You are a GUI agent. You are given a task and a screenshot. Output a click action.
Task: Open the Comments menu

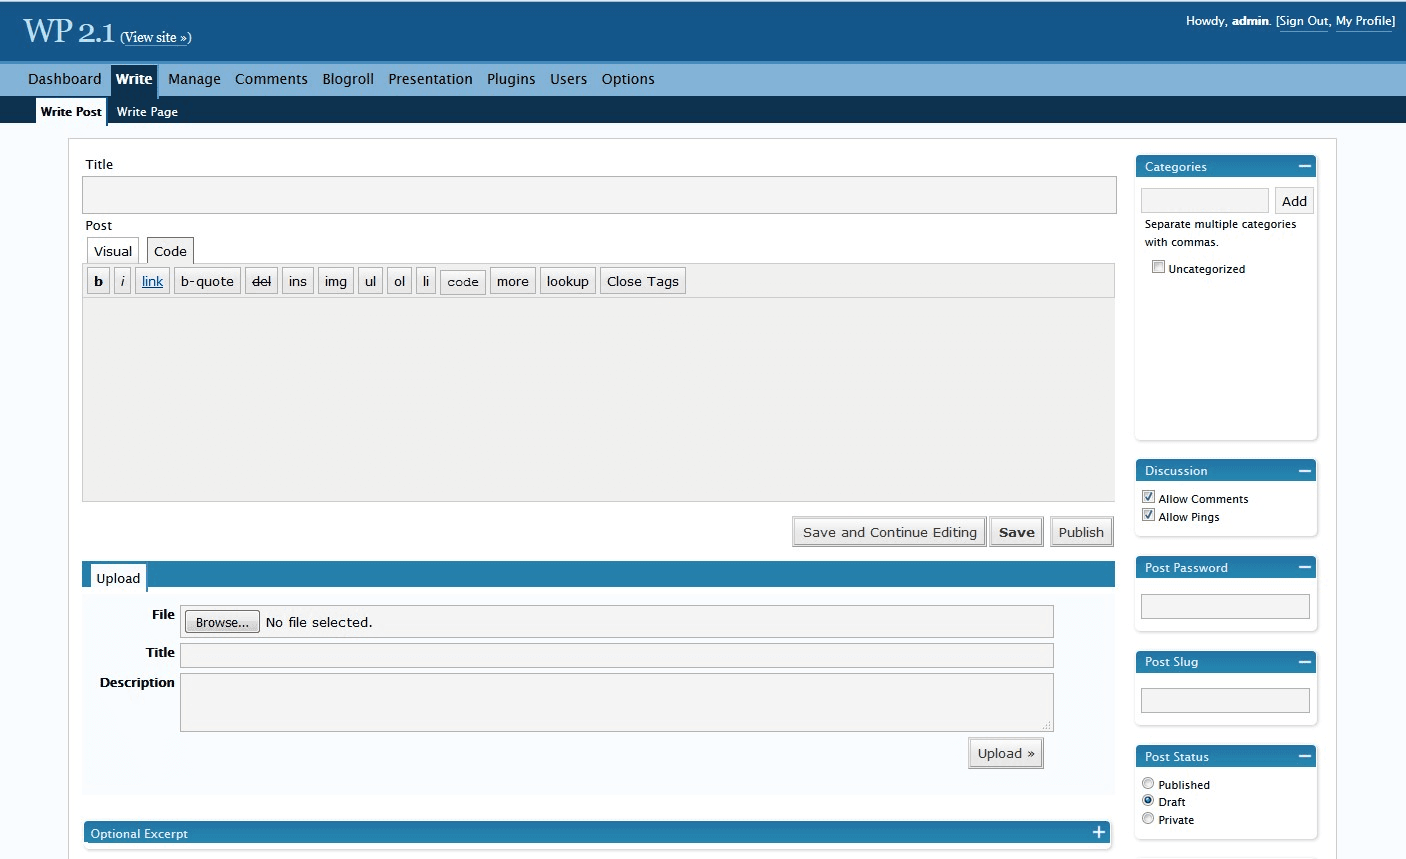tap(271, 79)
